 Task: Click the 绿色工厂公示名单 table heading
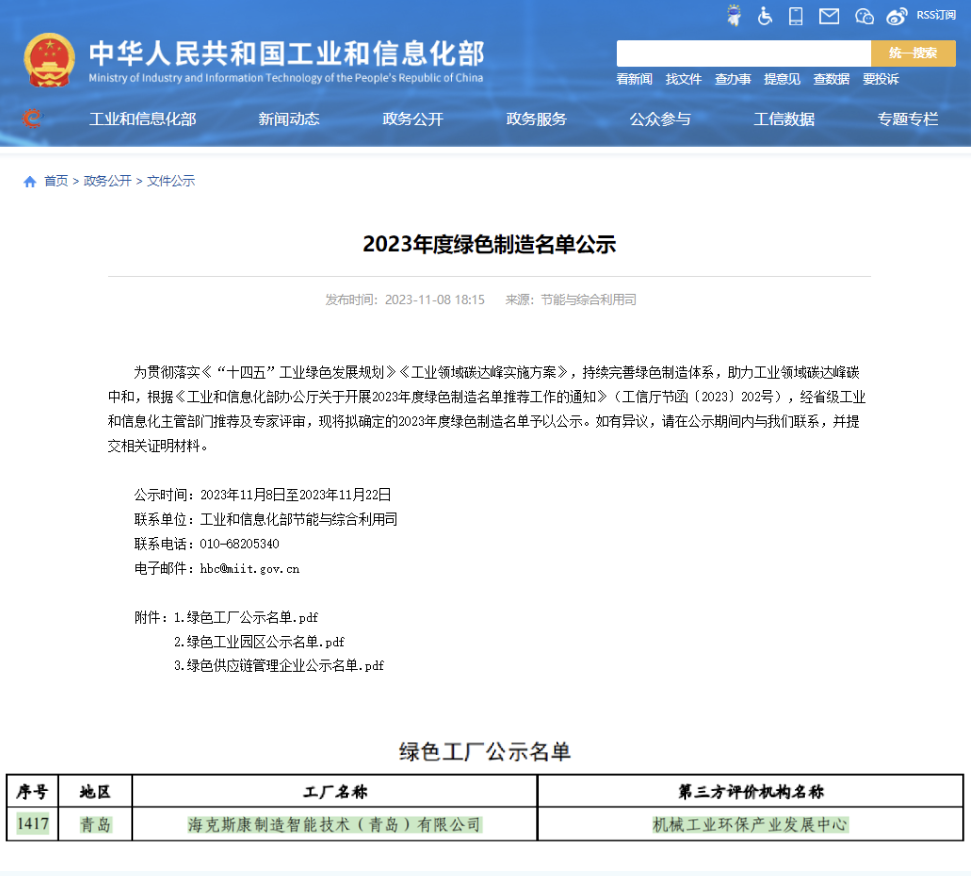(485, 752)
